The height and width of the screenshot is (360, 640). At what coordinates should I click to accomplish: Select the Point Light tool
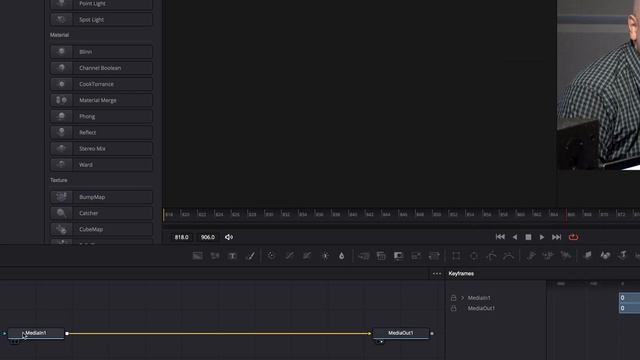point(101,4)
